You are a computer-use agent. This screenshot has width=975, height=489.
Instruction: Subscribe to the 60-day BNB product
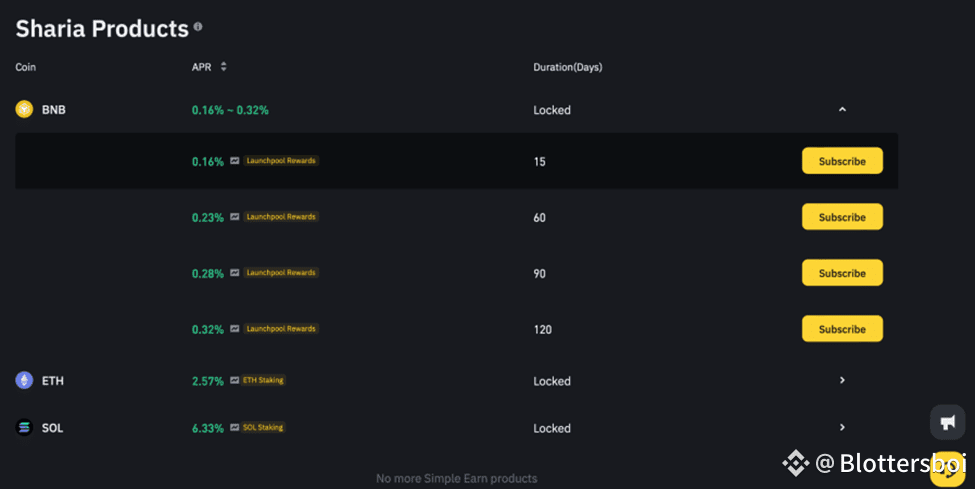tap(843, 217)
